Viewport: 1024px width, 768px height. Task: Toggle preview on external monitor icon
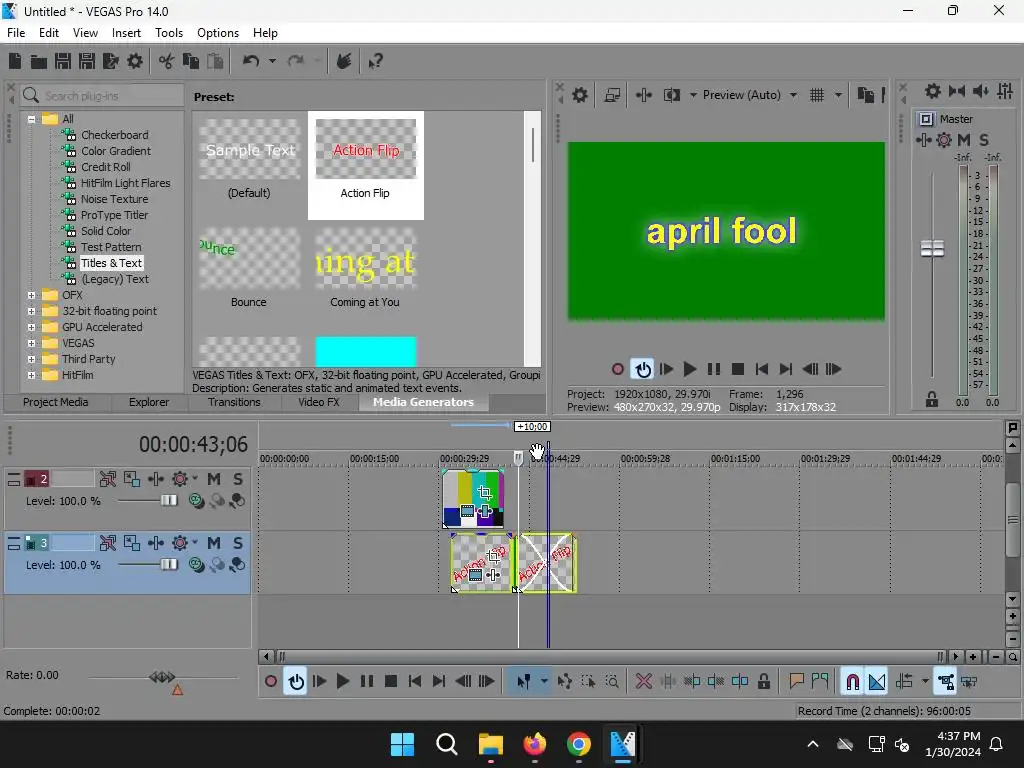tap(612, 95)
